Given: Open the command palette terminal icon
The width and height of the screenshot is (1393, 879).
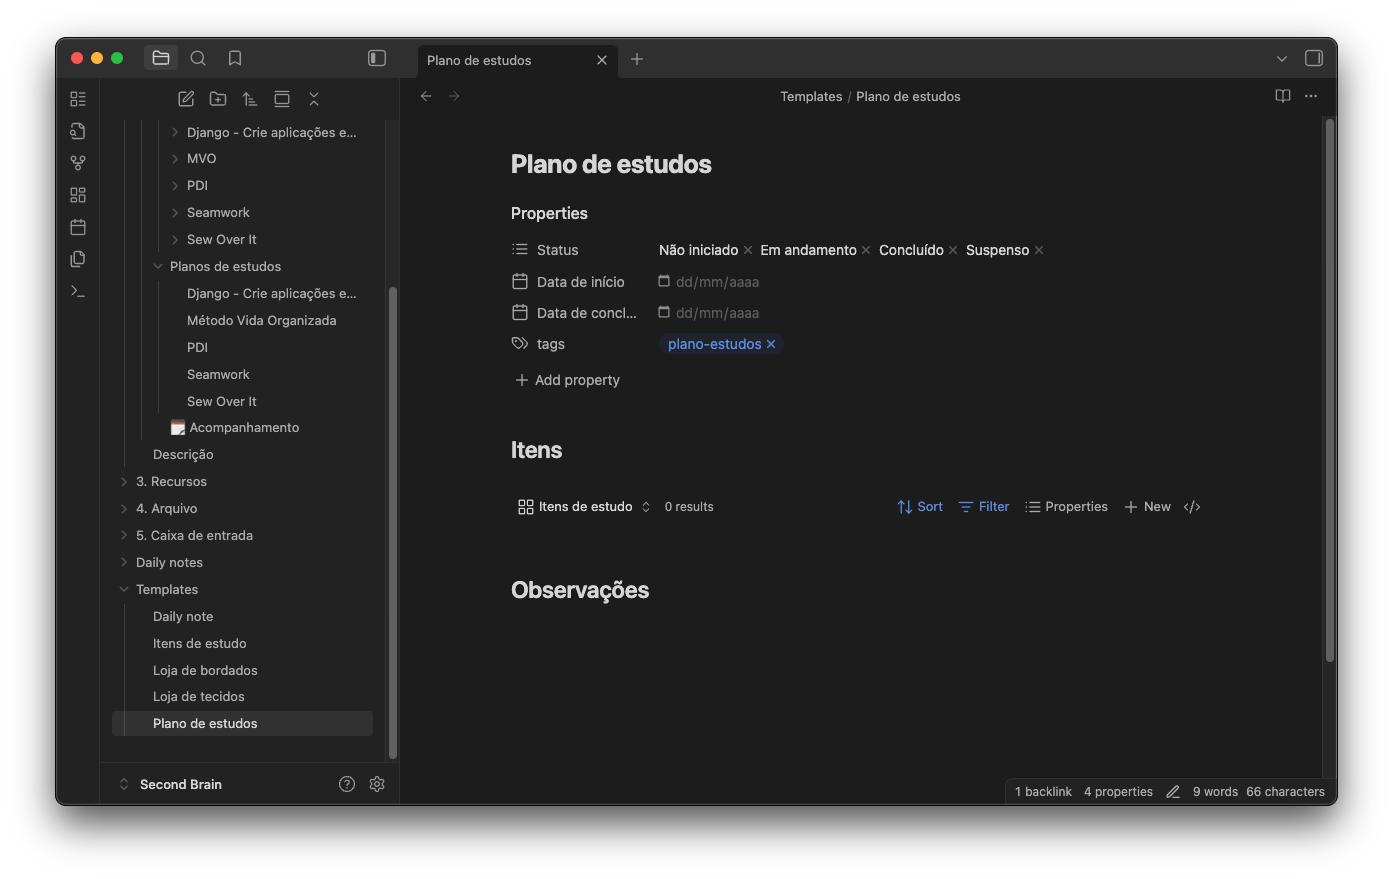Looking at the screenshot, I should tap(78, 291).
